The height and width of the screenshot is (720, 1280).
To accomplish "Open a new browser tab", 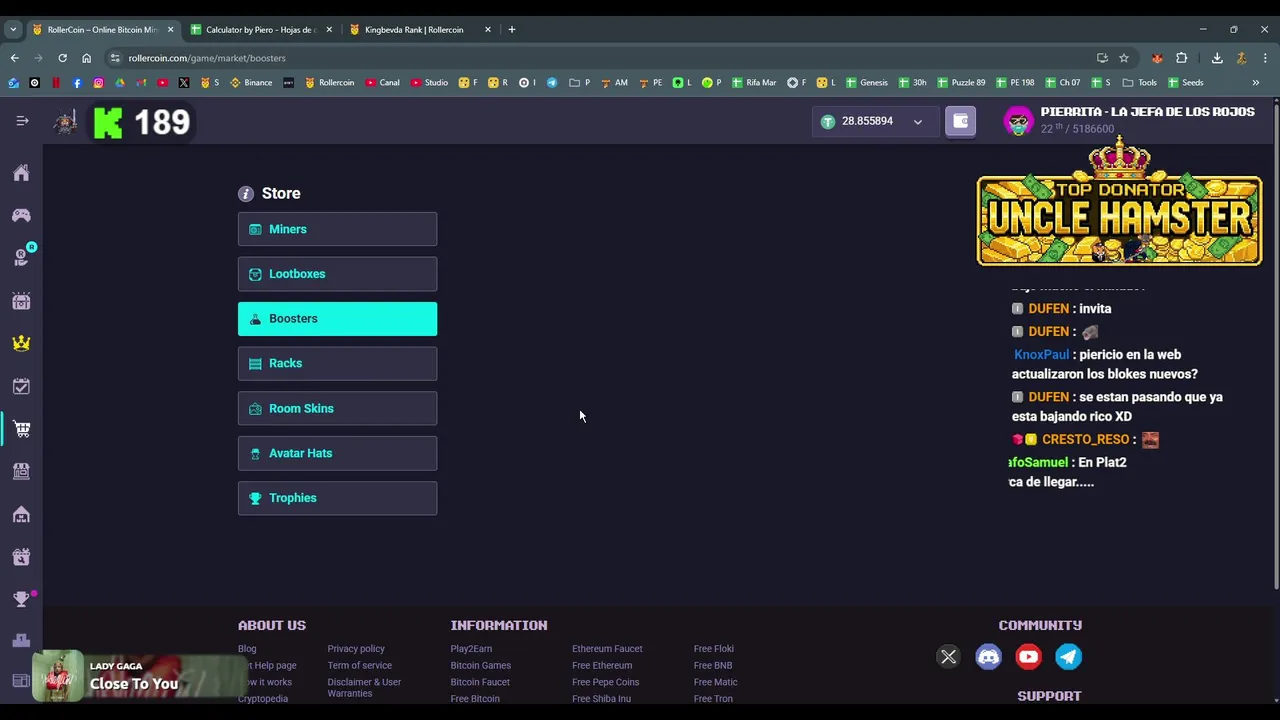I will pos(511,30).
